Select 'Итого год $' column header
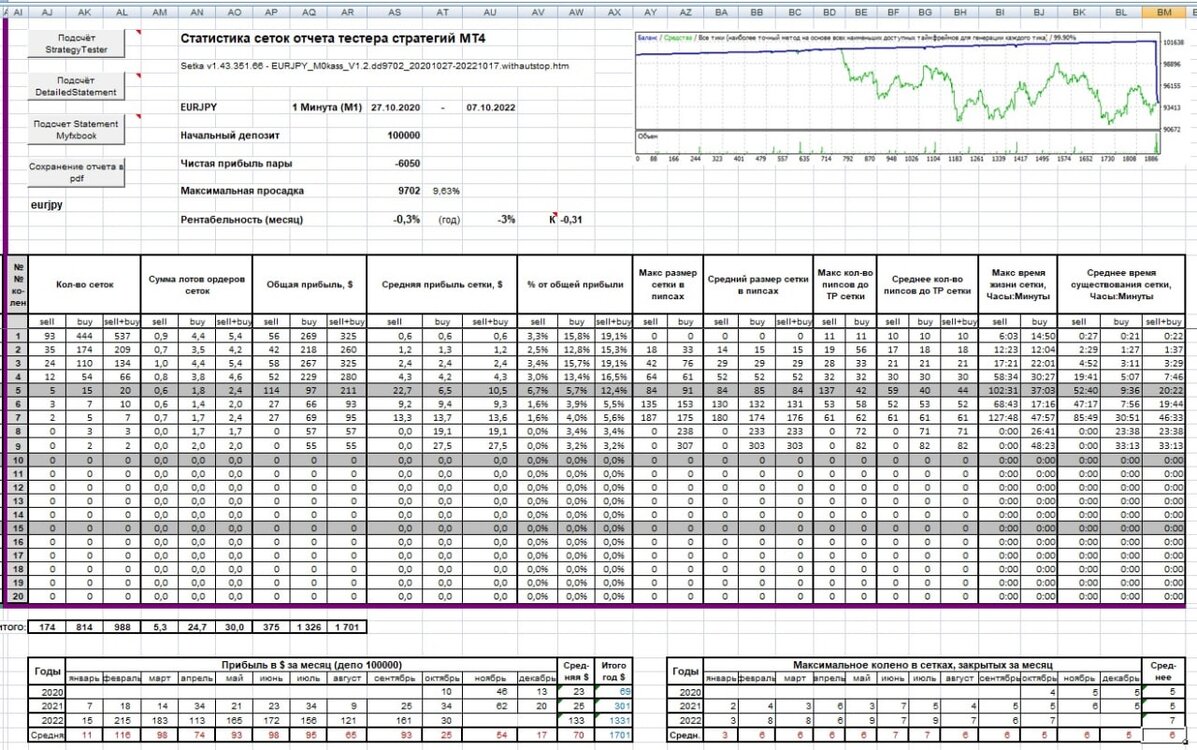The image size is (1197, 750). point(613,671)
